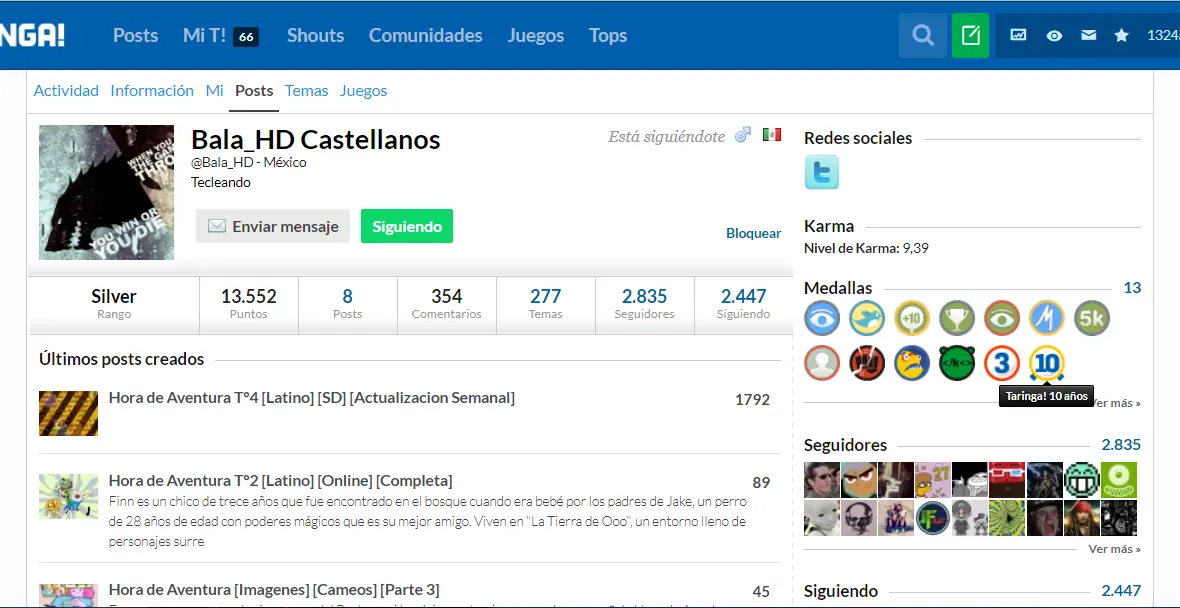This screenshot has height=608, width=1180.
Task: Click the male gender symbol icon
Action: [x=743, y=135]
